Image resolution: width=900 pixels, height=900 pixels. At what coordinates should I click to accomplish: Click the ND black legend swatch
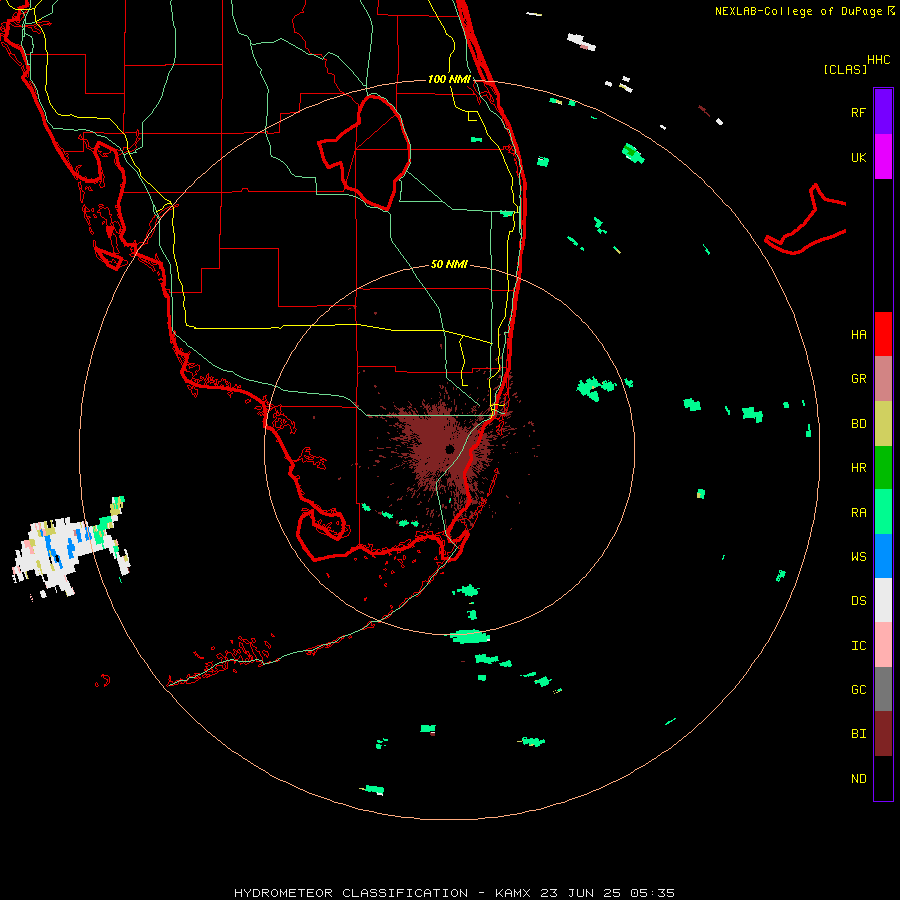coord(883,778)
